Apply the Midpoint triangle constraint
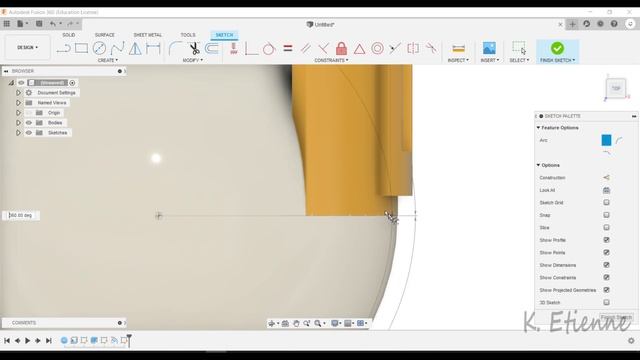The height and width of the screenshot is (360, 640). (x=359, y=49)
